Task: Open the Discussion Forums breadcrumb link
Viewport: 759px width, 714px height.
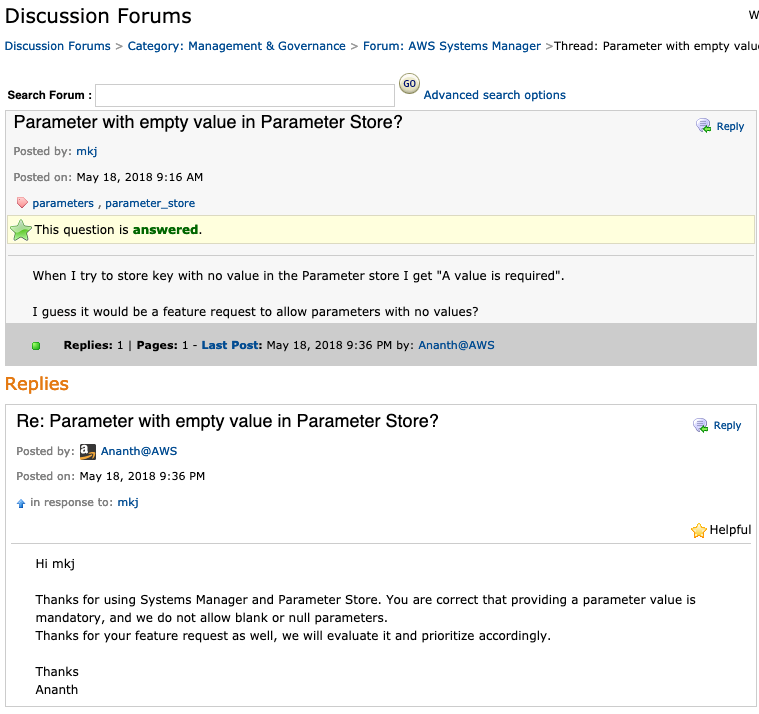Action: coord(58,46)
